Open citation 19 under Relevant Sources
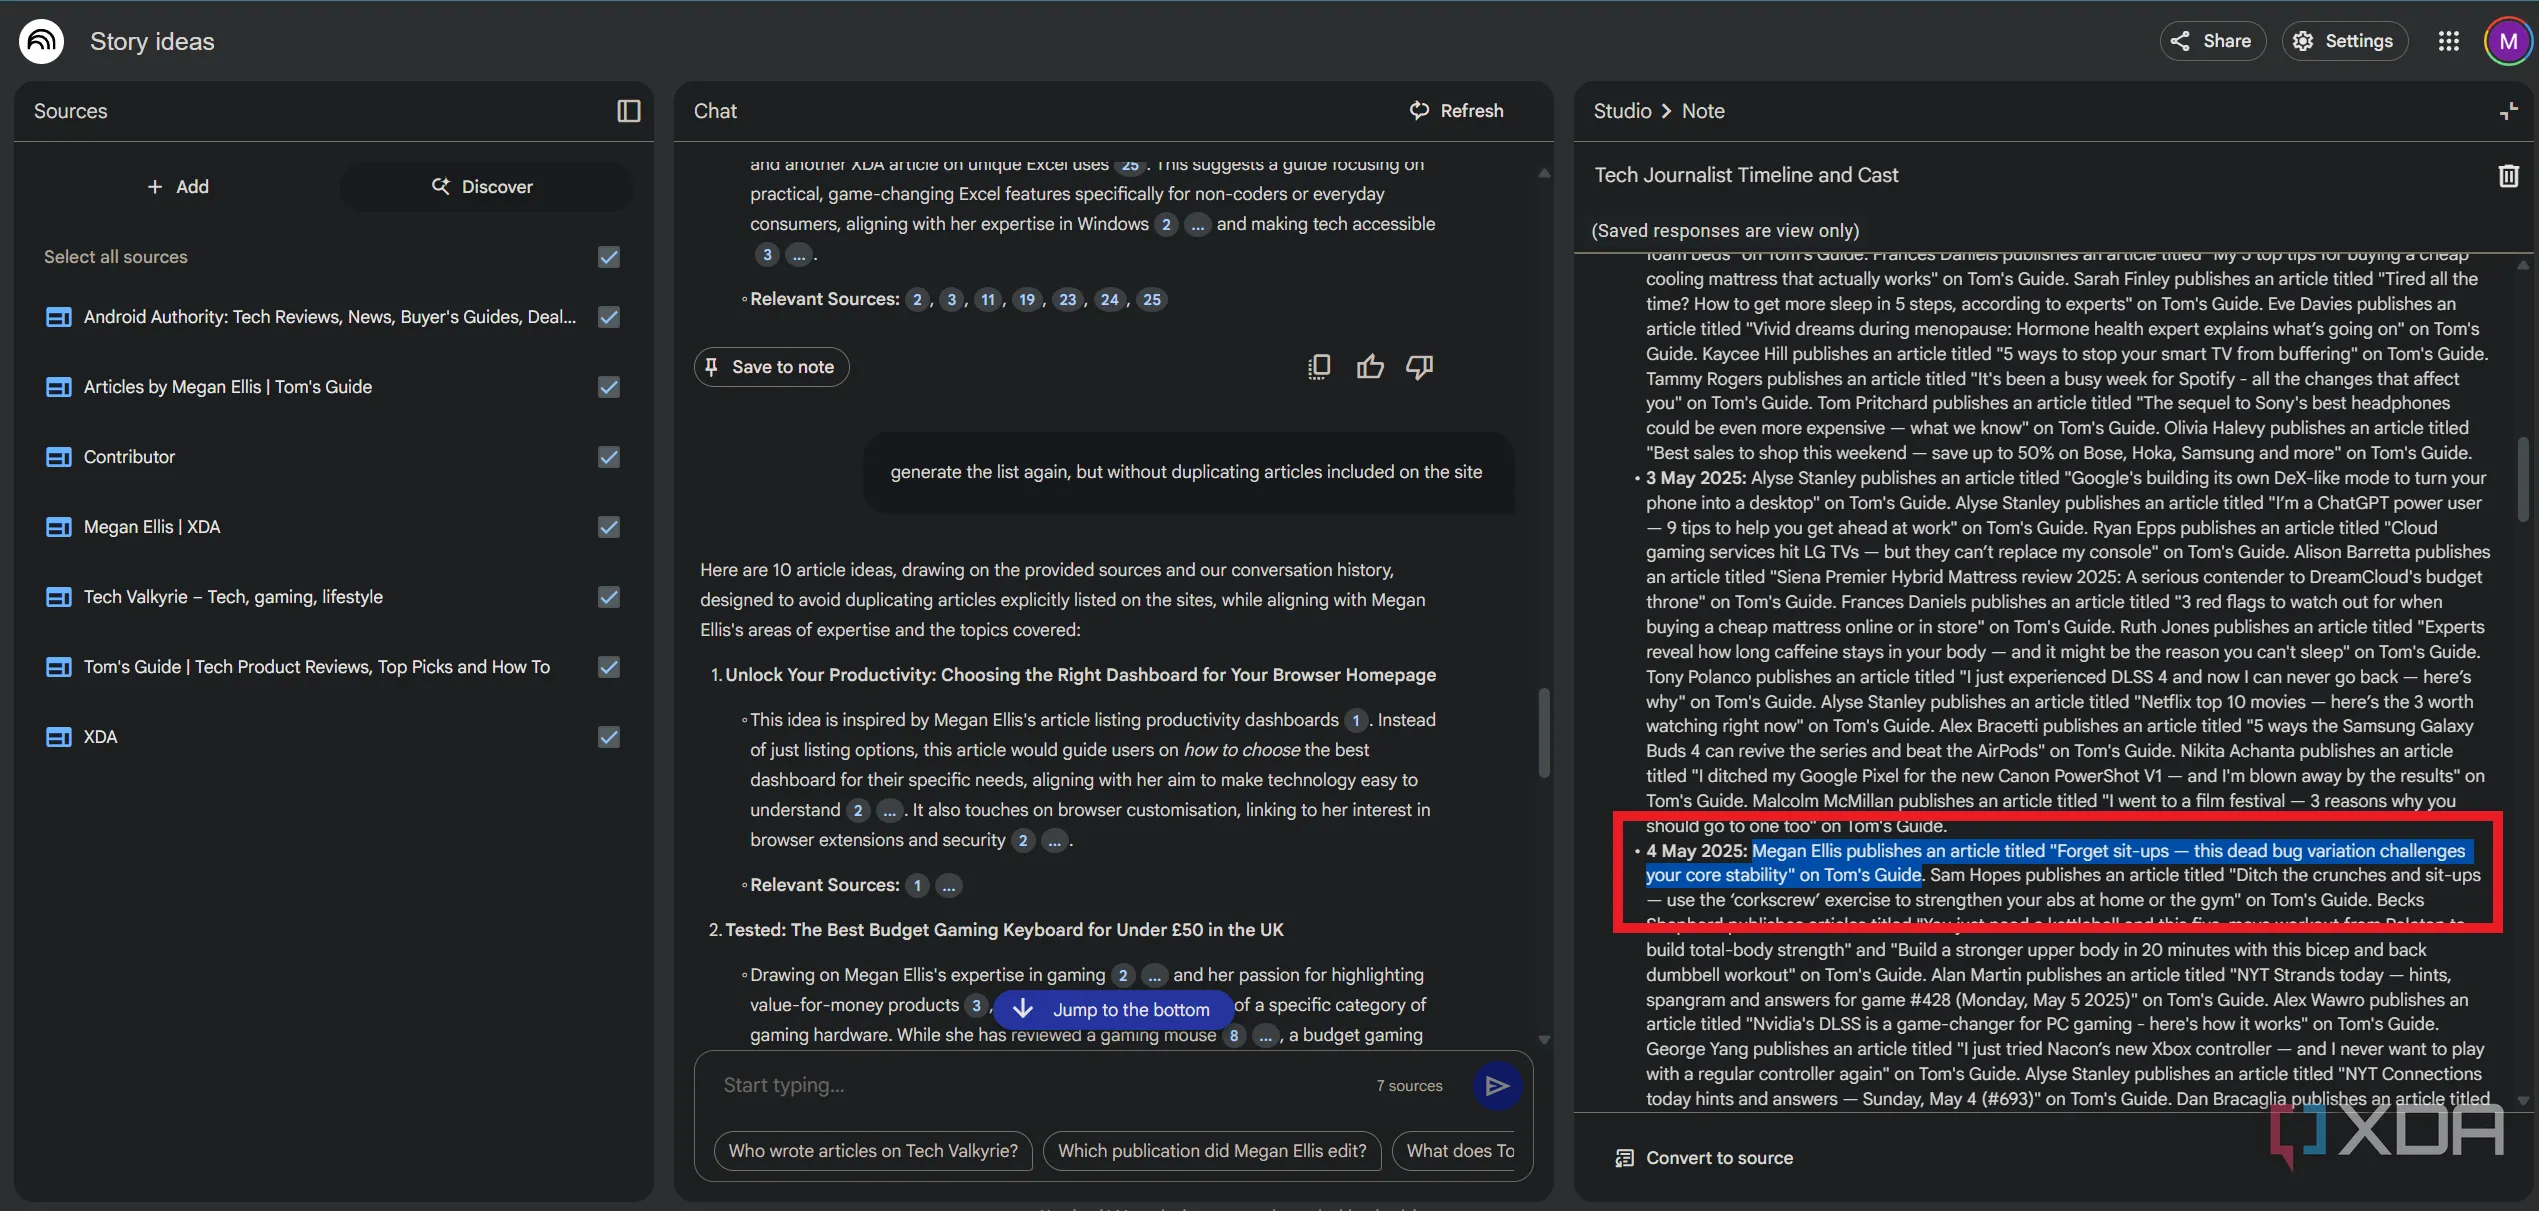The height and width of the screenshot is (1211, 2539). pyautogui.click(x=1026, y=300)
